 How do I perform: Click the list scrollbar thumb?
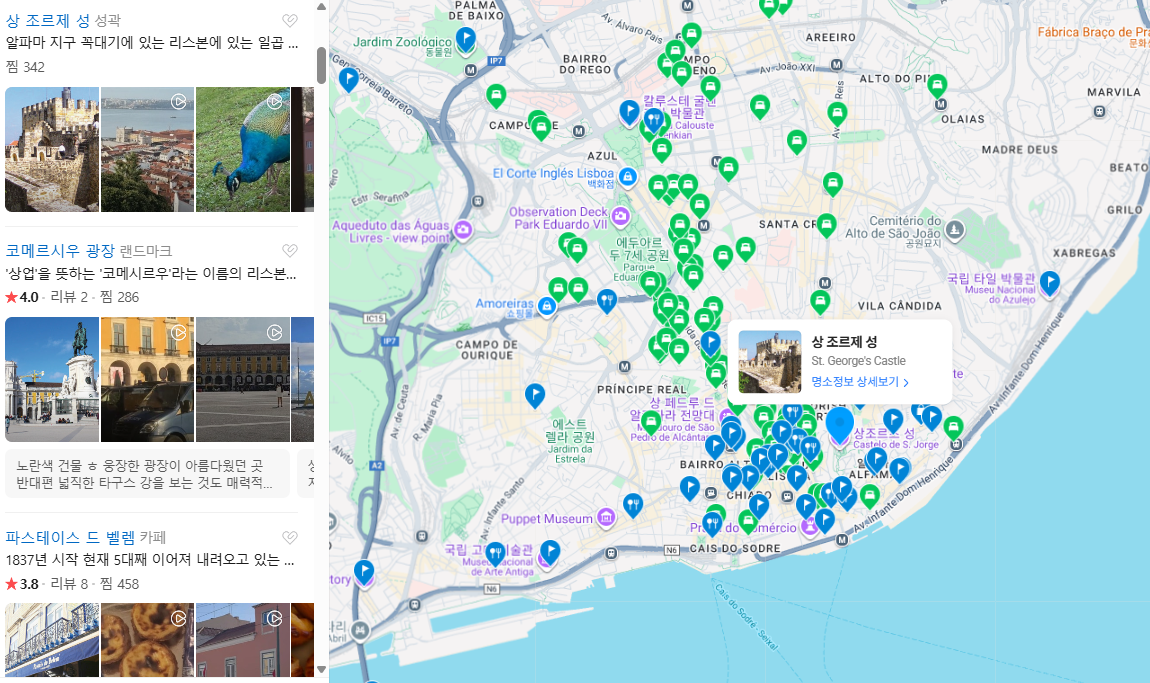click(x=321, y=65)
